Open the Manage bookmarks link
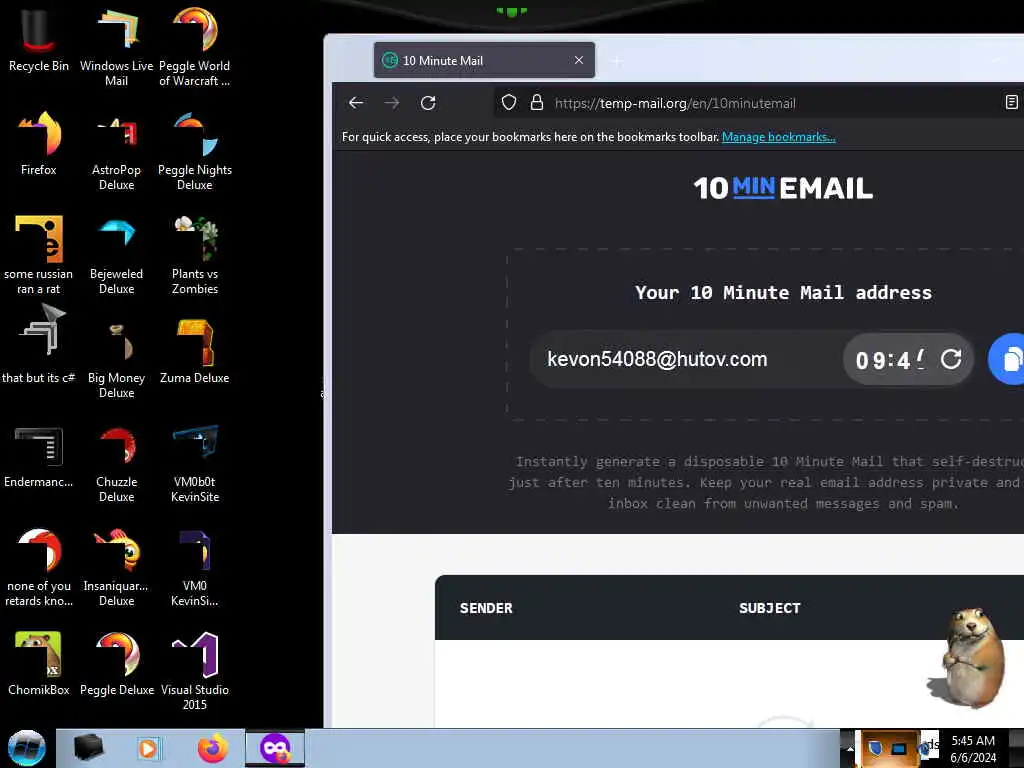The image size is (1024, 768). point(778,137)
